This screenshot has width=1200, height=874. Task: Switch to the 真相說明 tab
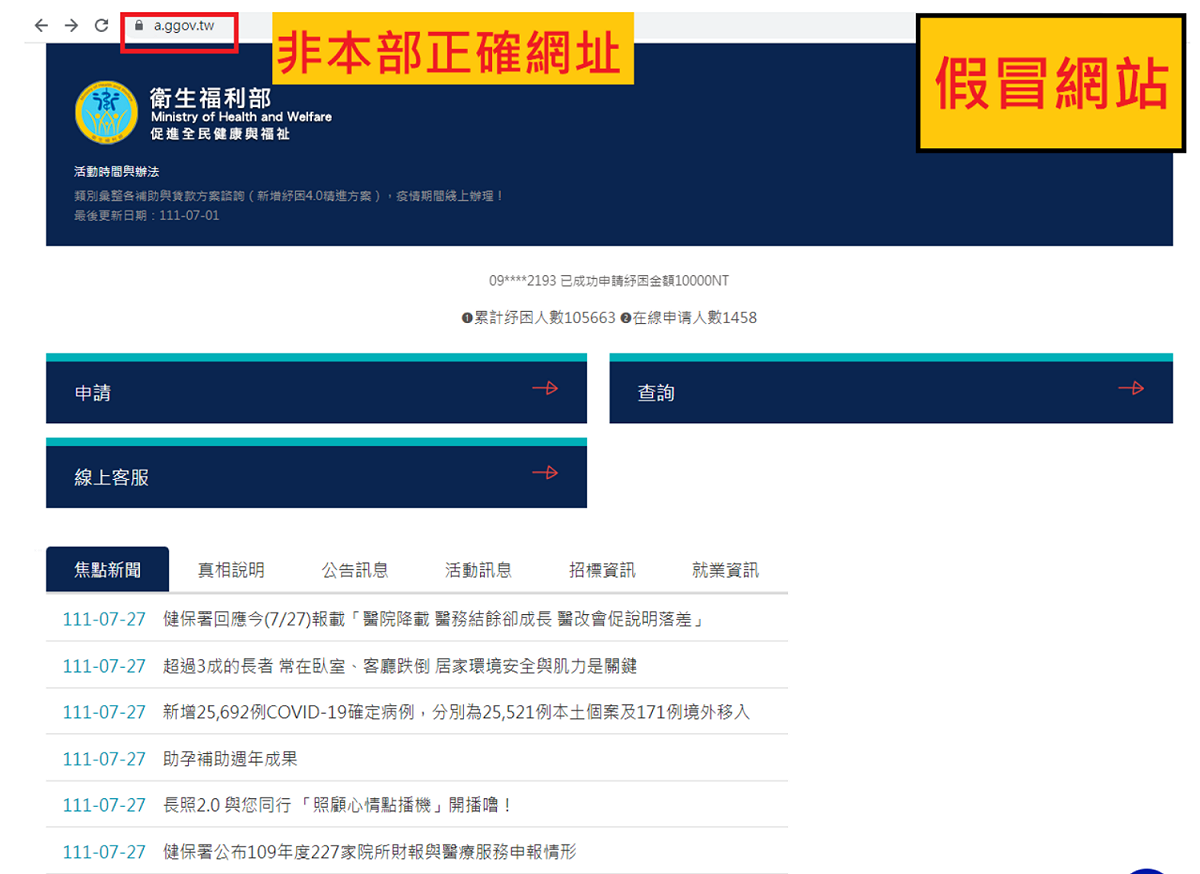point(231,570)
